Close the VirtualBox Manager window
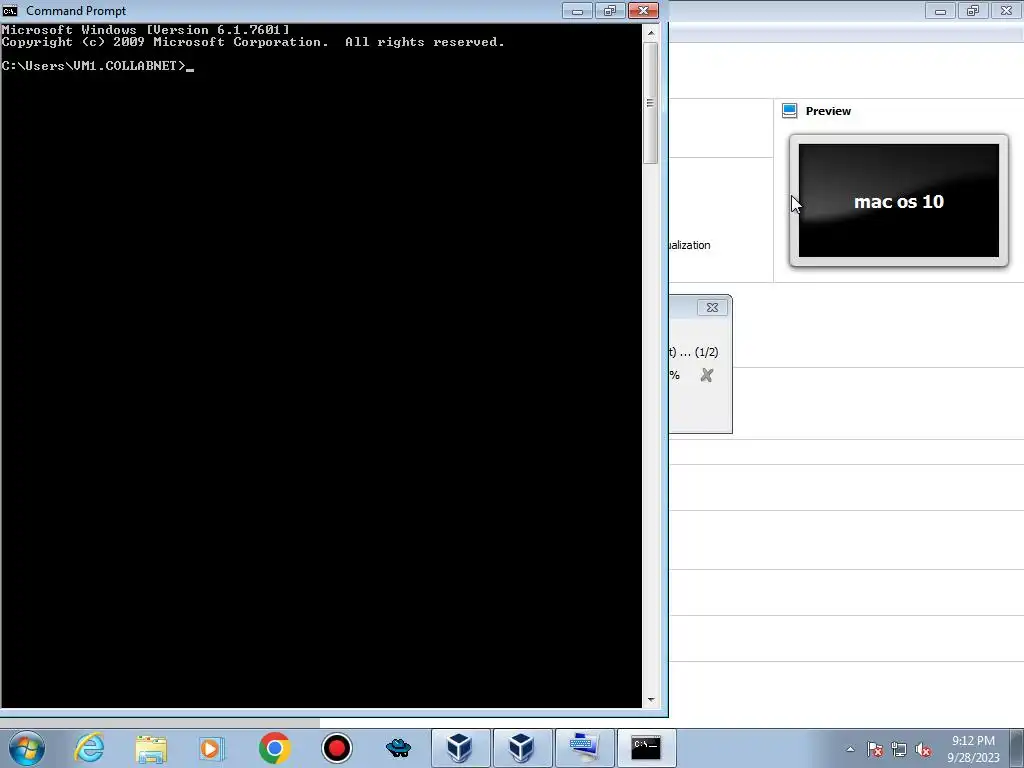Image resolution: width=1024 pixels, height=768 pixels. 1006,11
